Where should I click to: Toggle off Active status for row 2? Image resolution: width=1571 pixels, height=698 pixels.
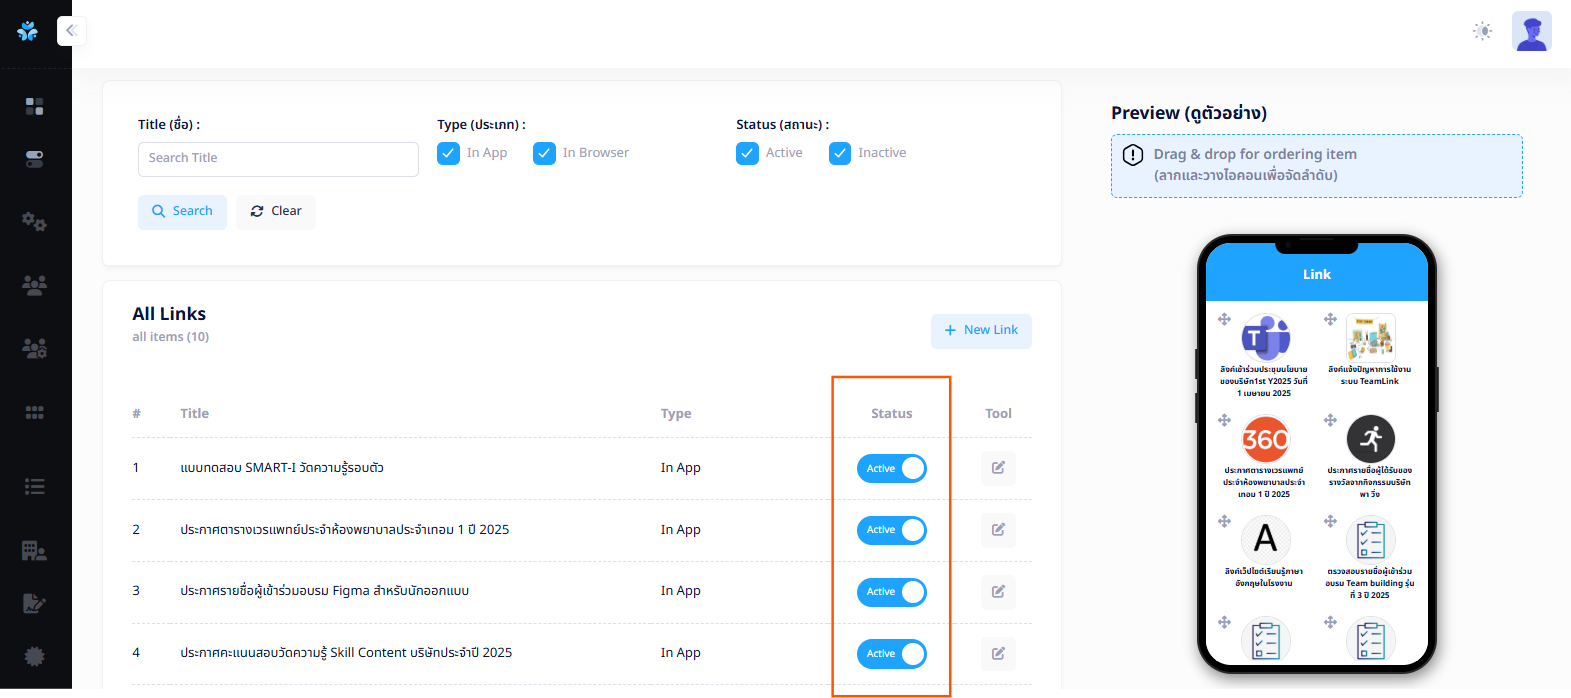[x=891, y=530]
